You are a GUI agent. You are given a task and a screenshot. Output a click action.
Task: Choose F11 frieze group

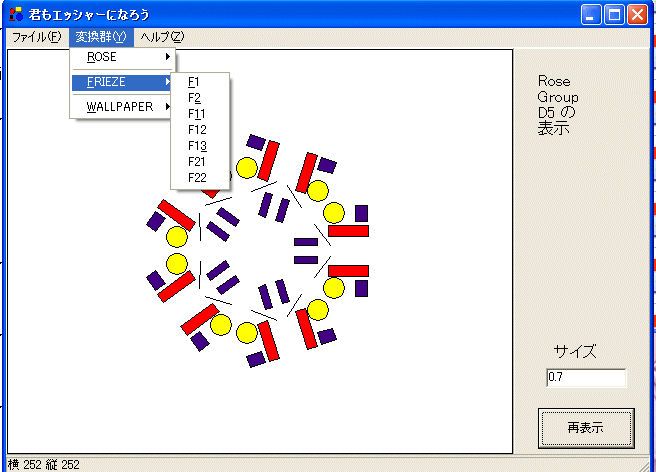point(200,114)
